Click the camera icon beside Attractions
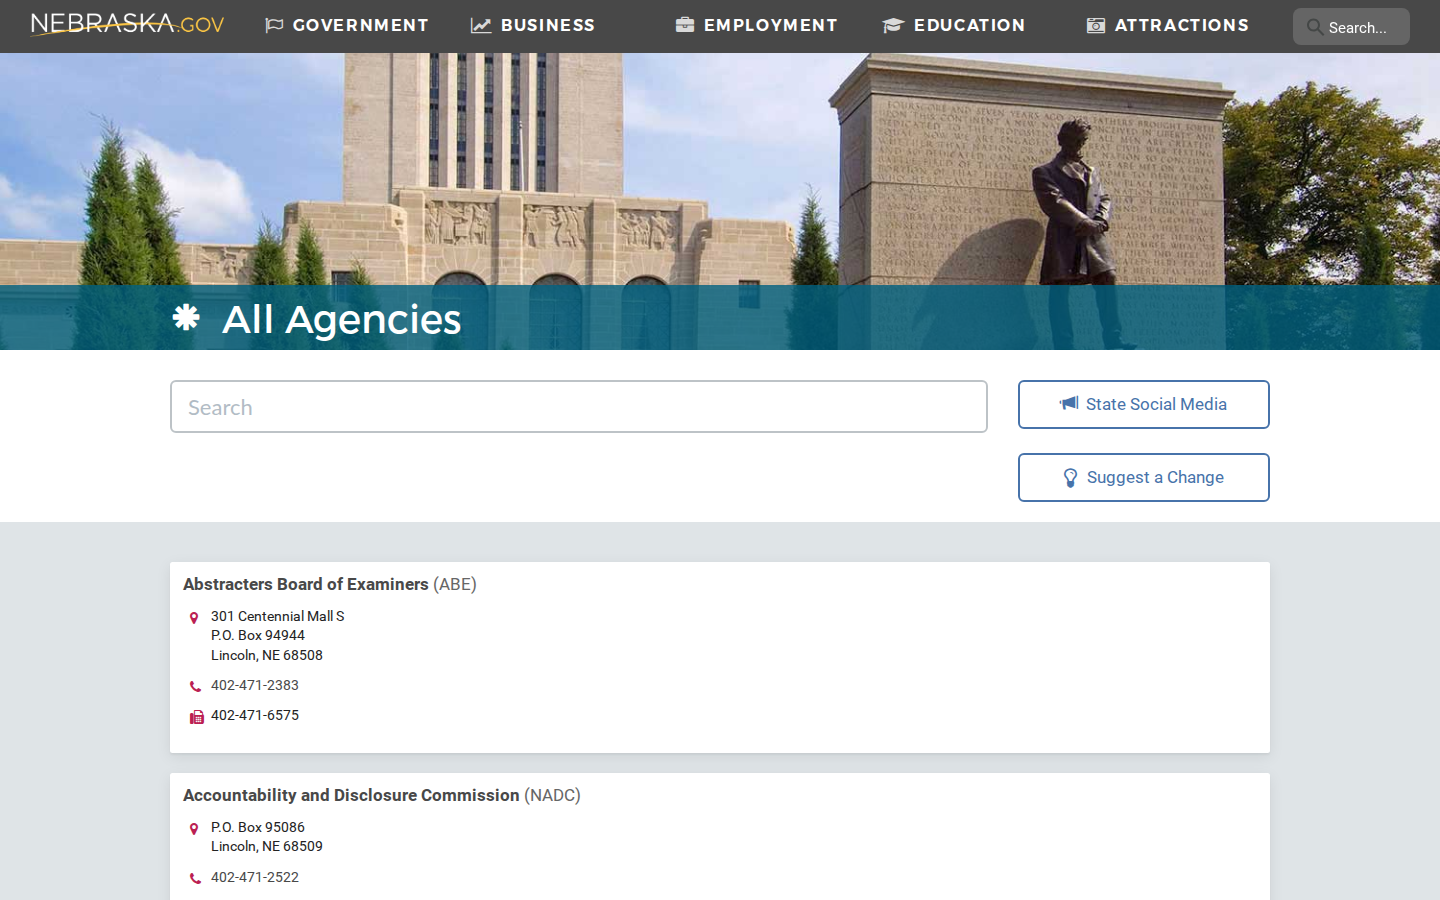1440x900 pixels. [1096, 25]
